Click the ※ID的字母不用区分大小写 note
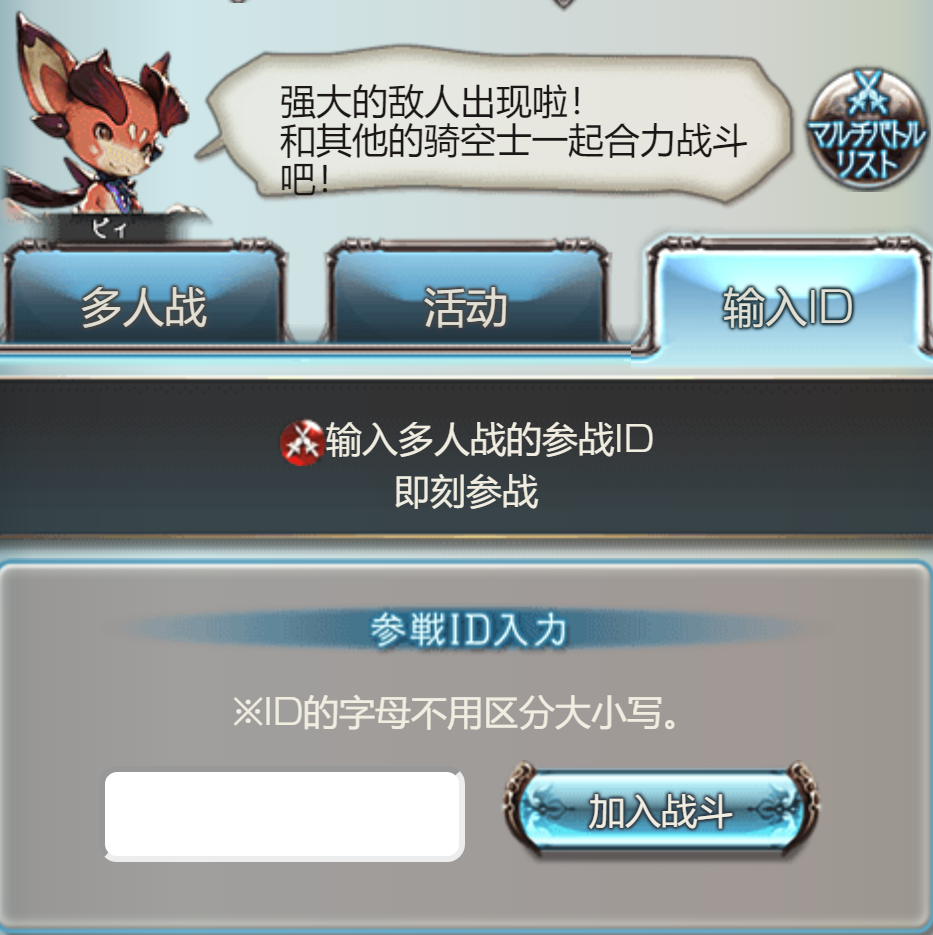This screenshot has width=933, height=935. pyautogui.click(x=456, y=713)
